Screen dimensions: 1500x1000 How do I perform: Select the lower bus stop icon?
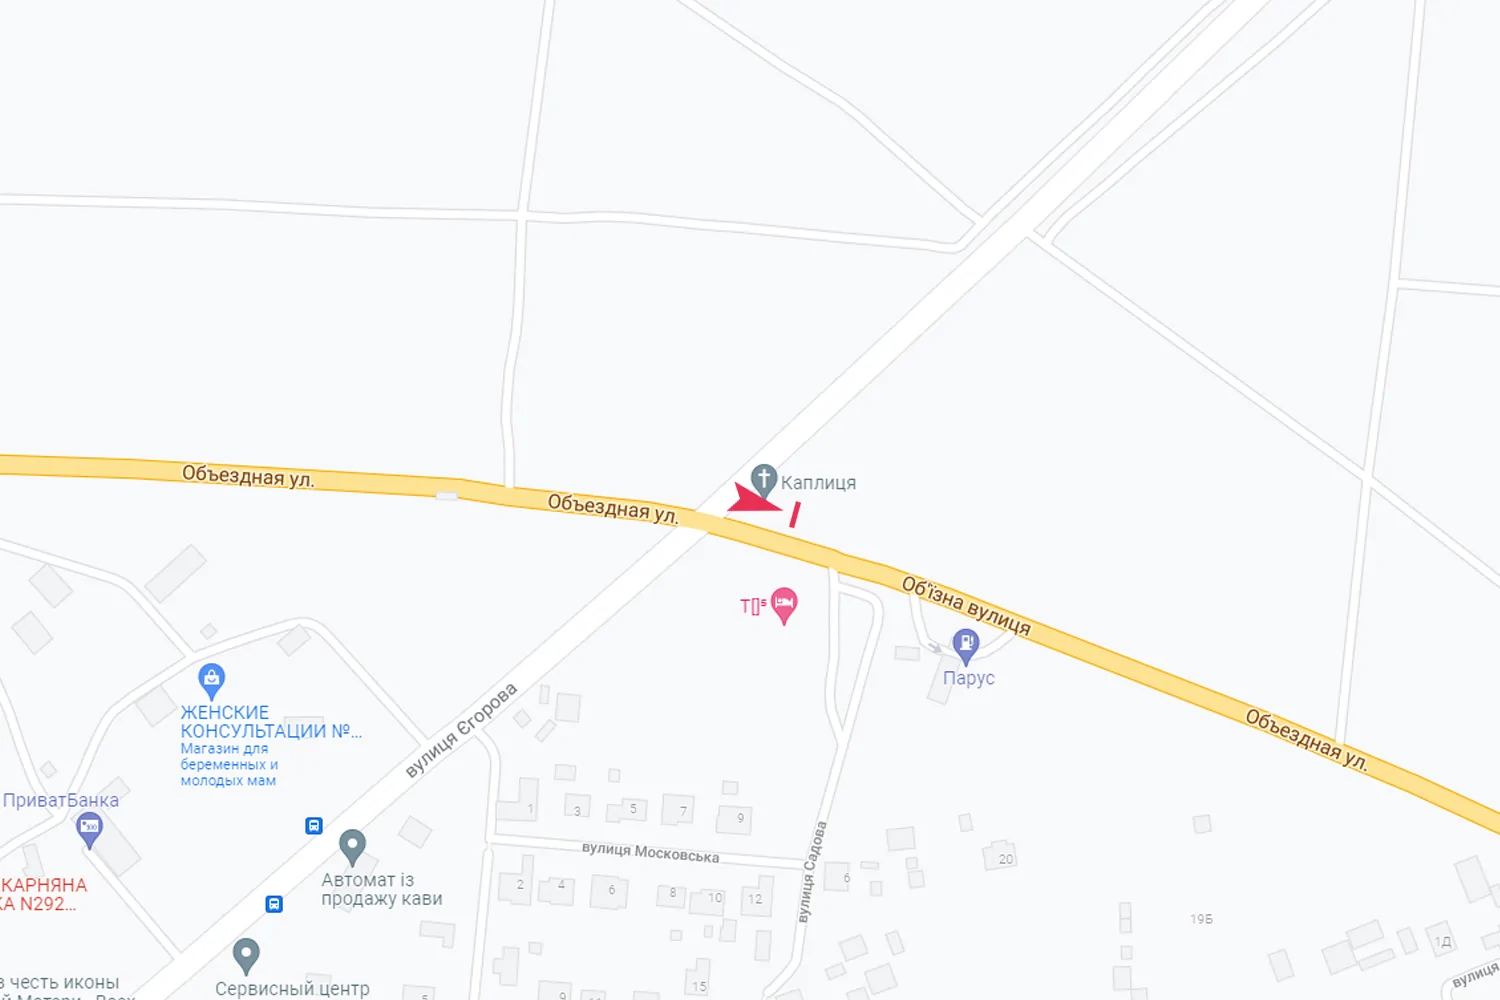point(274,904)
